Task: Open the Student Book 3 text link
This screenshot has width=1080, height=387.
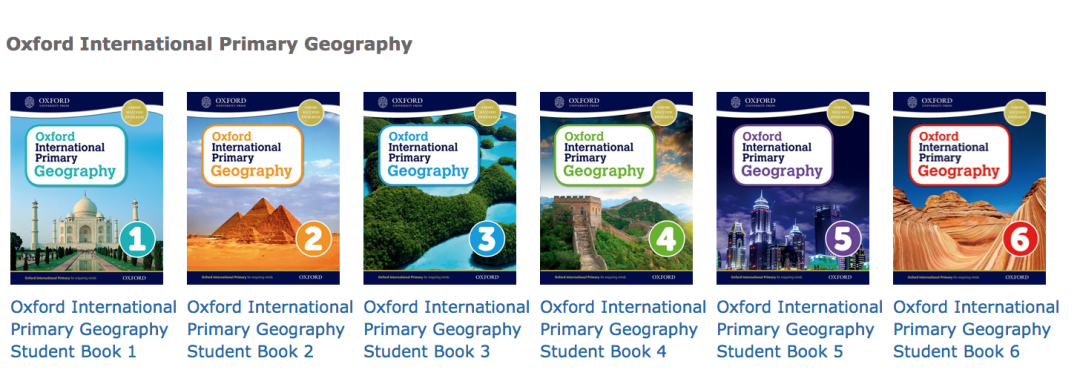Action: 446,329
